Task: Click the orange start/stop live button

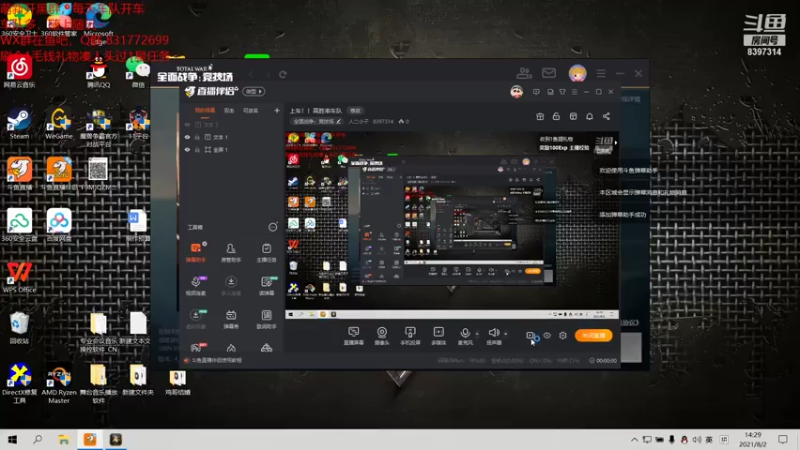Action: [593, 336]
